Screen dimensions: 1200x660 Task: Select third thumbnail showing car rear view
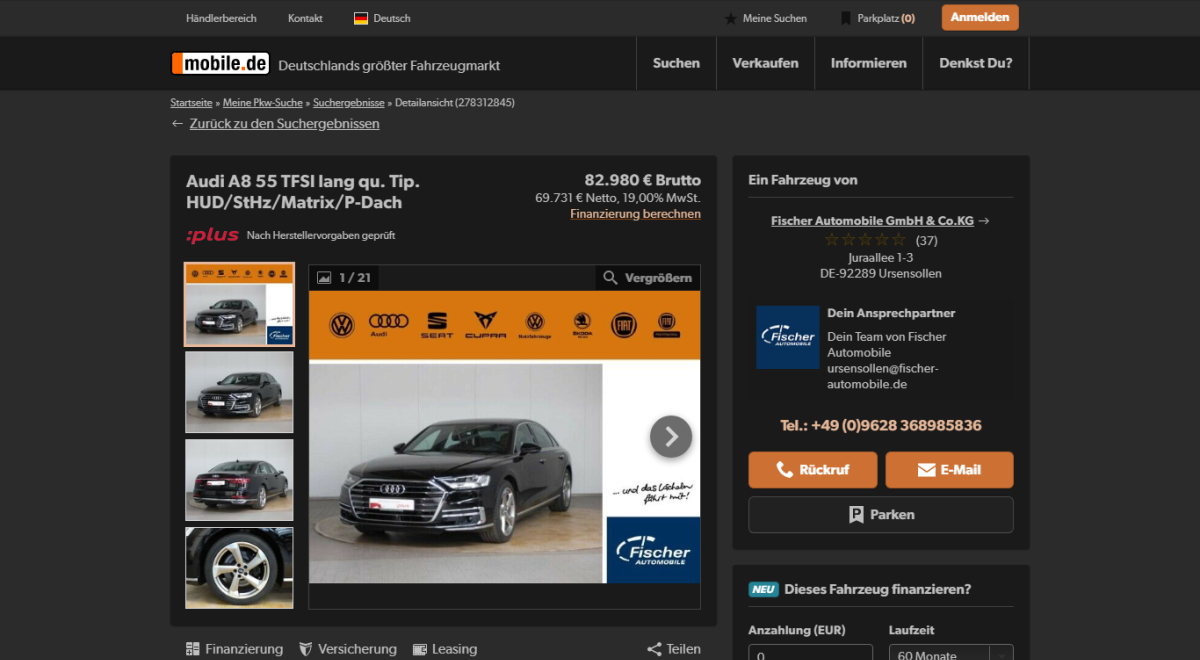tap(239, 480)
